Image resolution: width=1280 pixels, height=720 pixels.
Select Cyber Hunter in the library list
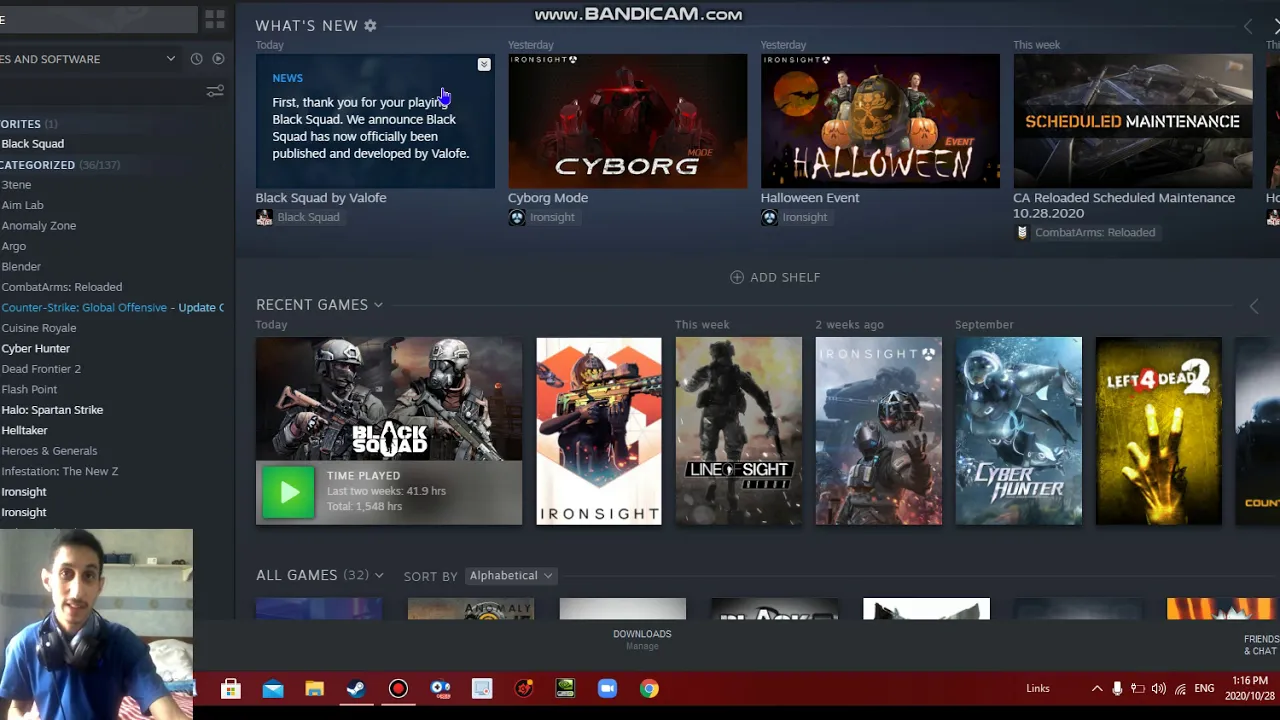tap(35, 348)
